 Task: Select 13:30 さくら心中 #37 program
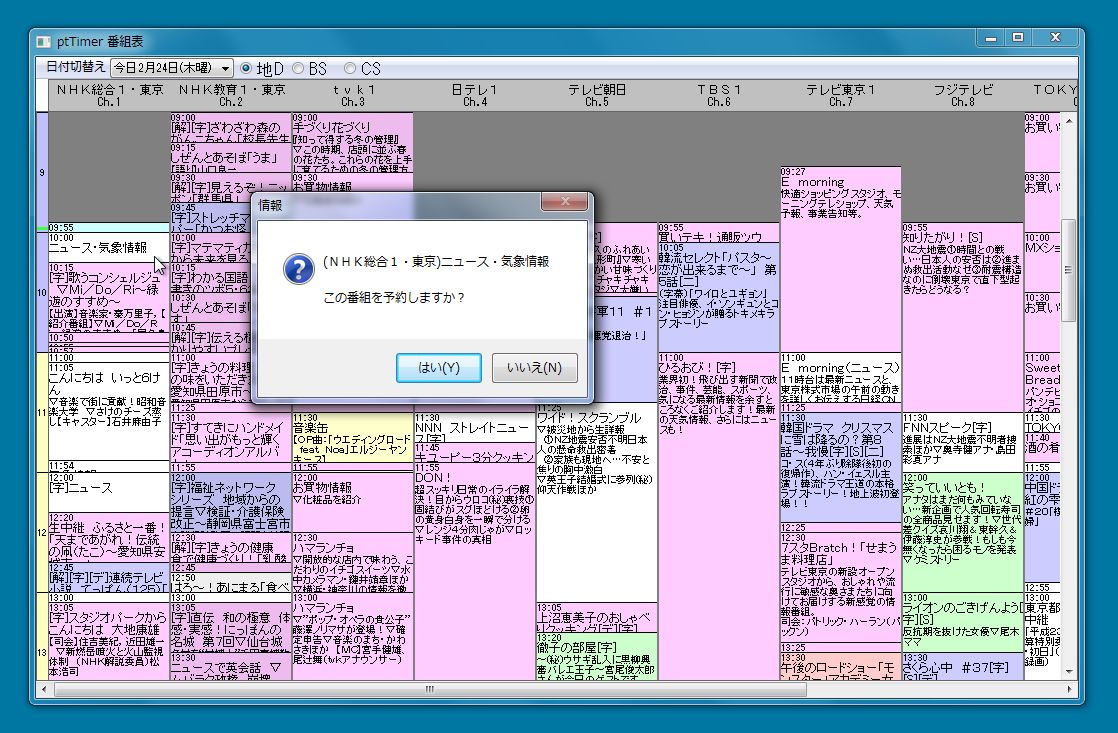[x=962, y=666]
